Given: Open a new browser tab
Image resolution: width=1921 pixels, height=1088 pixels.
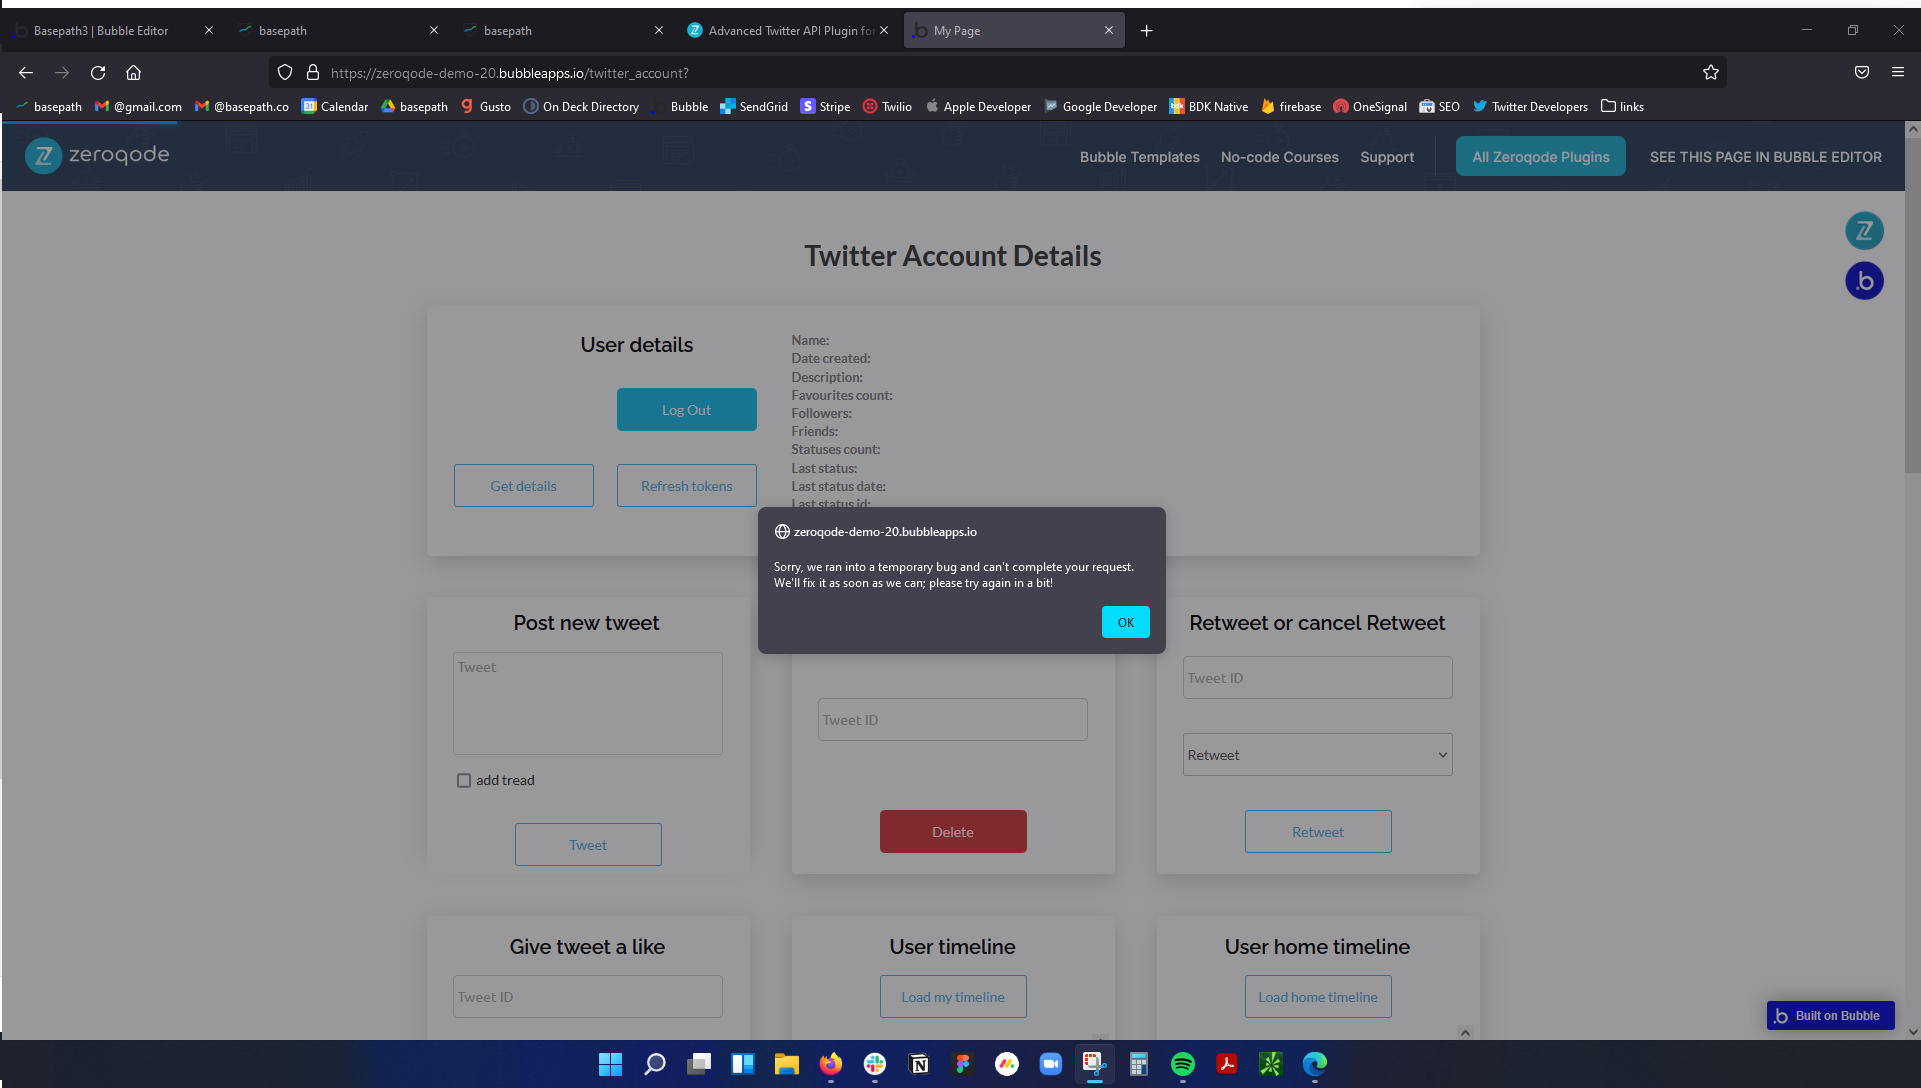Looking at the screenshot, I should (x=1146, y=31).
